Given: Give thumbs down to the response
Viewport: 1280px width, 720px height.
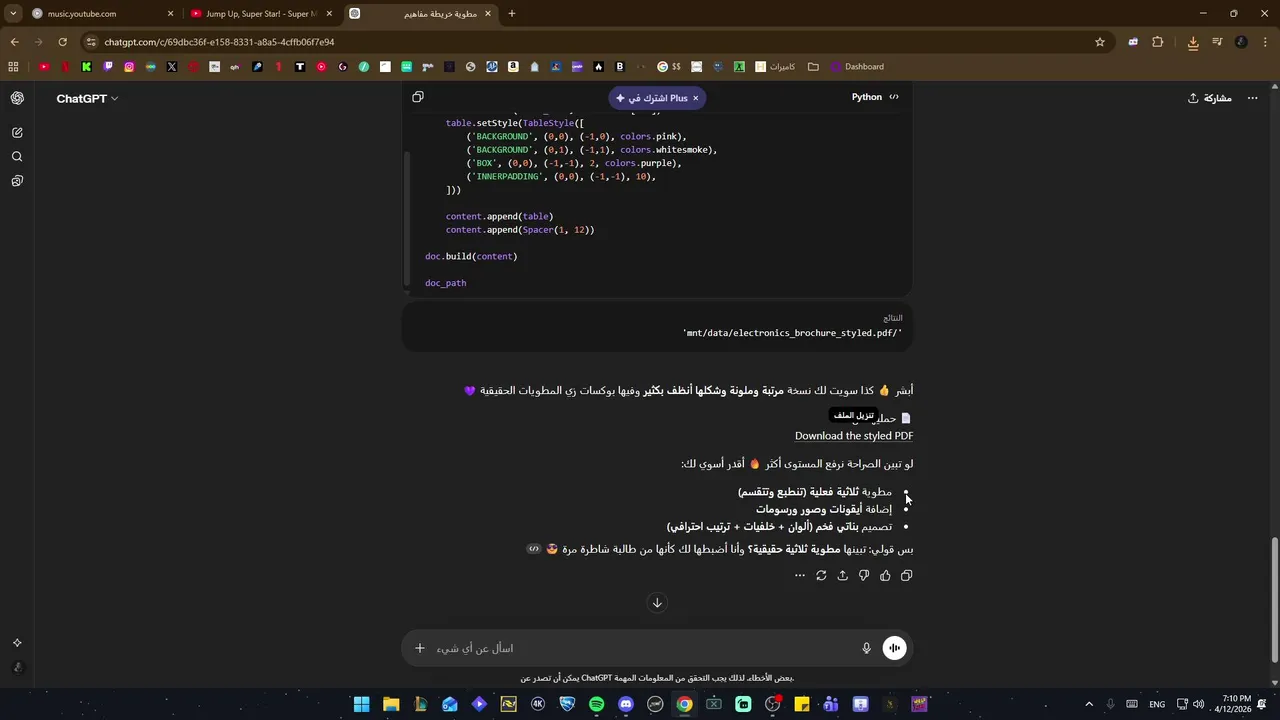Looking at the screenshot, I should tap(864, 576).
